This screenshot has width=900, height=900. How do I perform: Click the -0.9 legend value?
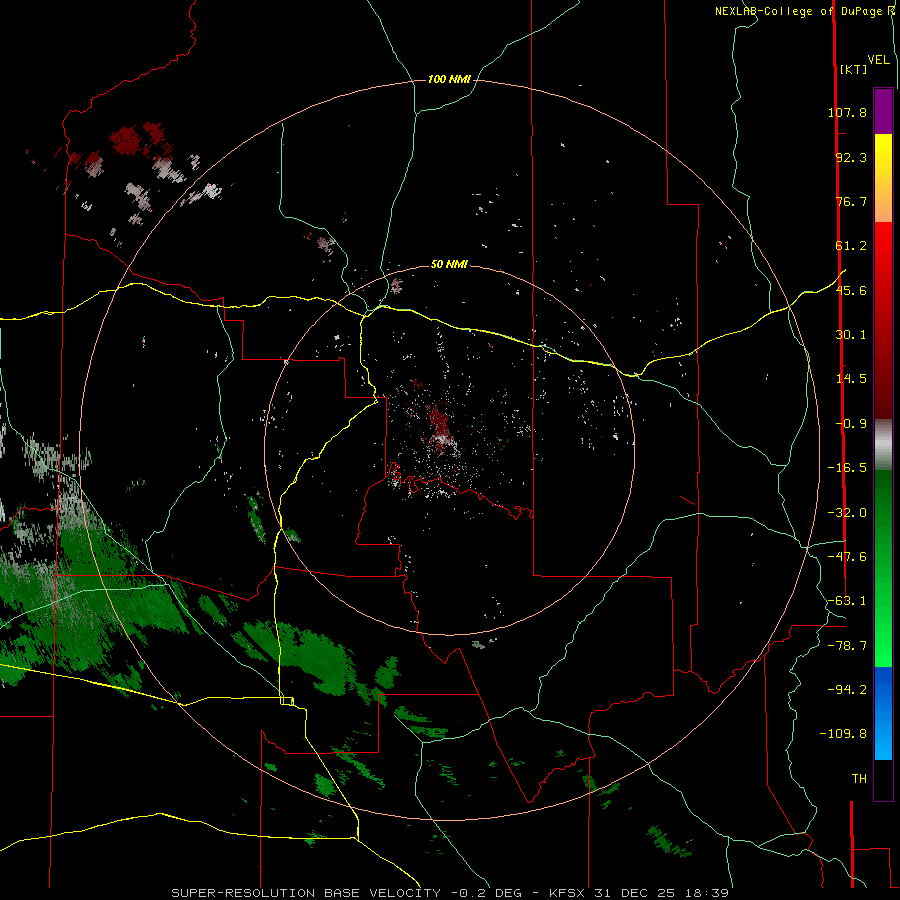[x=851, y=424]
